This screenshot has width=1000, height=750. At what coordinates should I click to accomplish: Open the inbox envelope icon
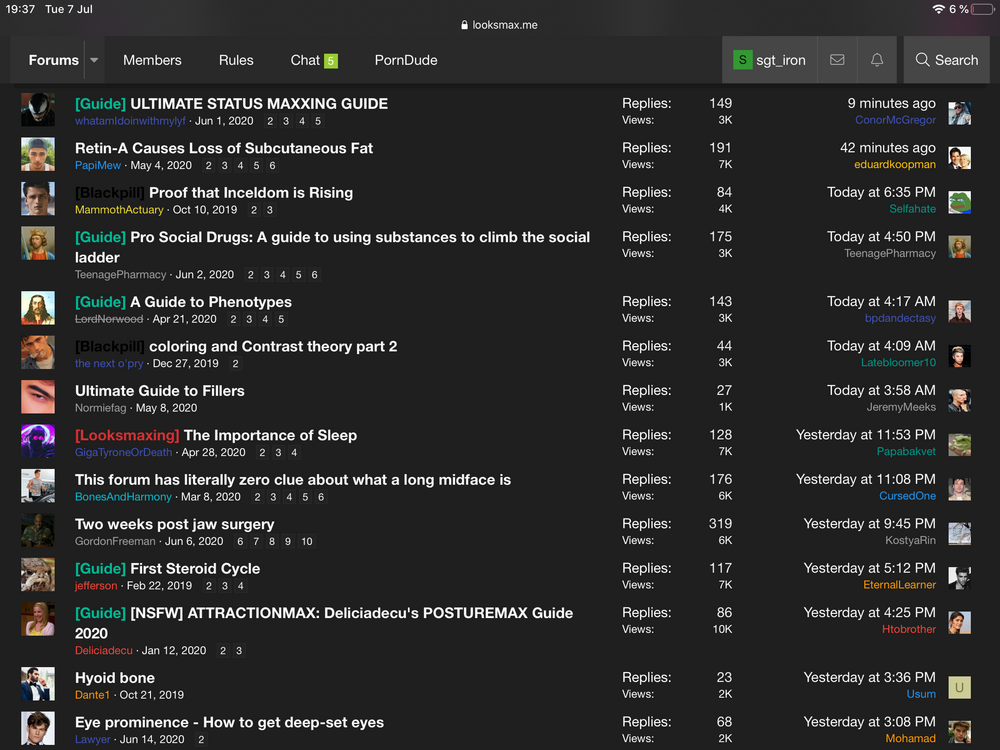pyautogui.click(x=837, y=60)
